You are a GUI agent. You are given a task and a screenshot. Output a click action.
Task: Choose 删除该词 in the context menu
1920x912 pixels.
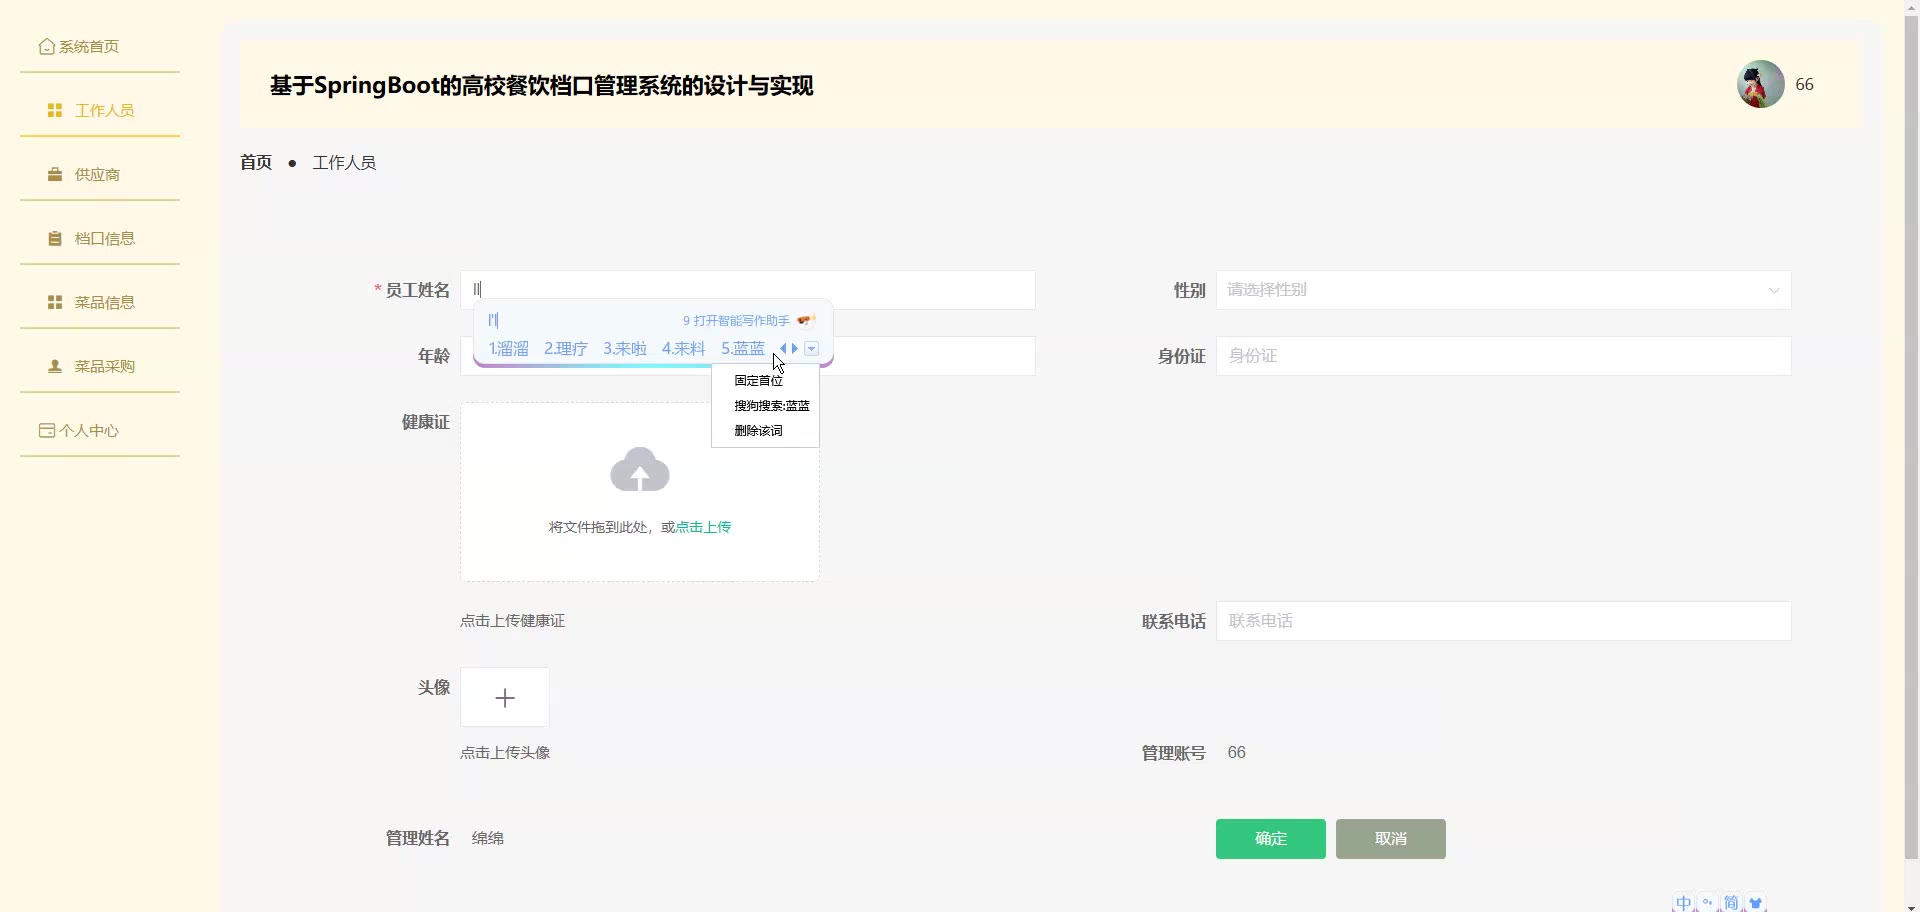(x=759, y=431)
